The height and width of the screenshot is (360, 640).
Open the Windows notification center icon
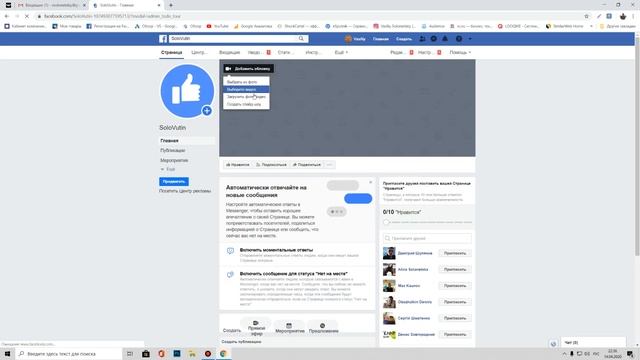pyautogui.click(x=631, y=353)
